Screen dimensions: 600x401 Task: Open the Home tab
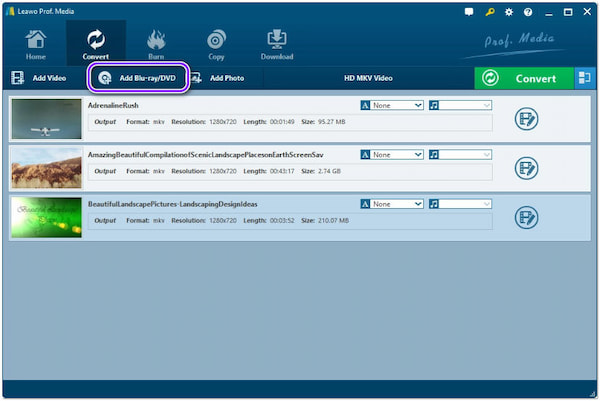pos(35,43)
